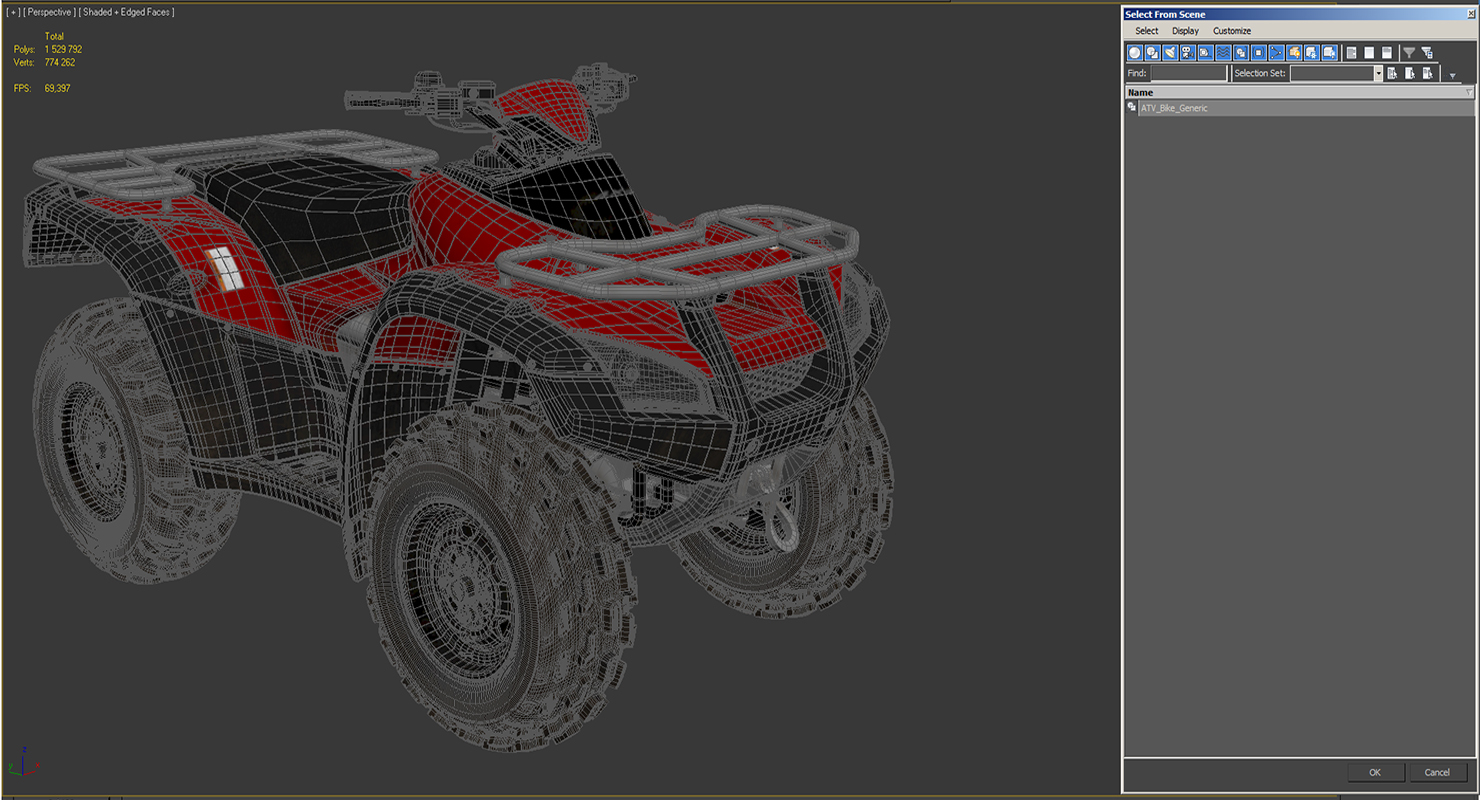Viewport: 1480px width, 800px height.
Task: Toggle Display Geometry filter icon
Action: (x=1135, y=52)
